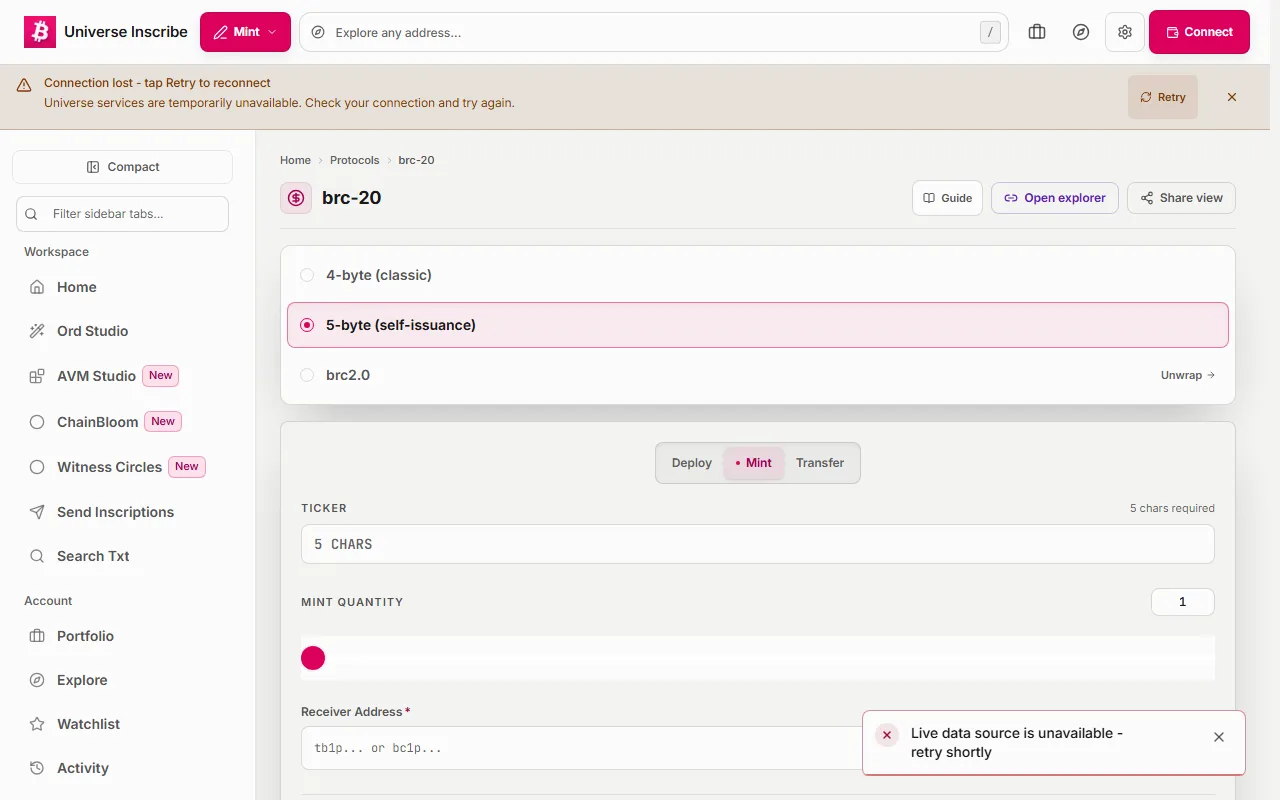
Task: Select the 5-byte (self-issuance) option
Action: 758,325
